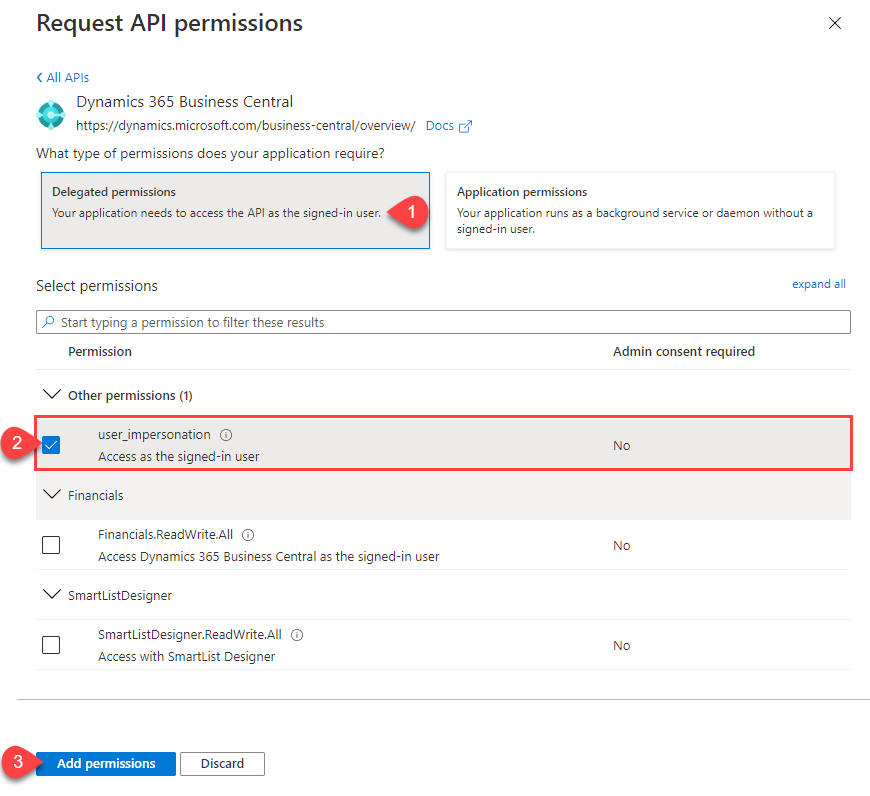
Task: Open the Docs link
Action: 439,126
